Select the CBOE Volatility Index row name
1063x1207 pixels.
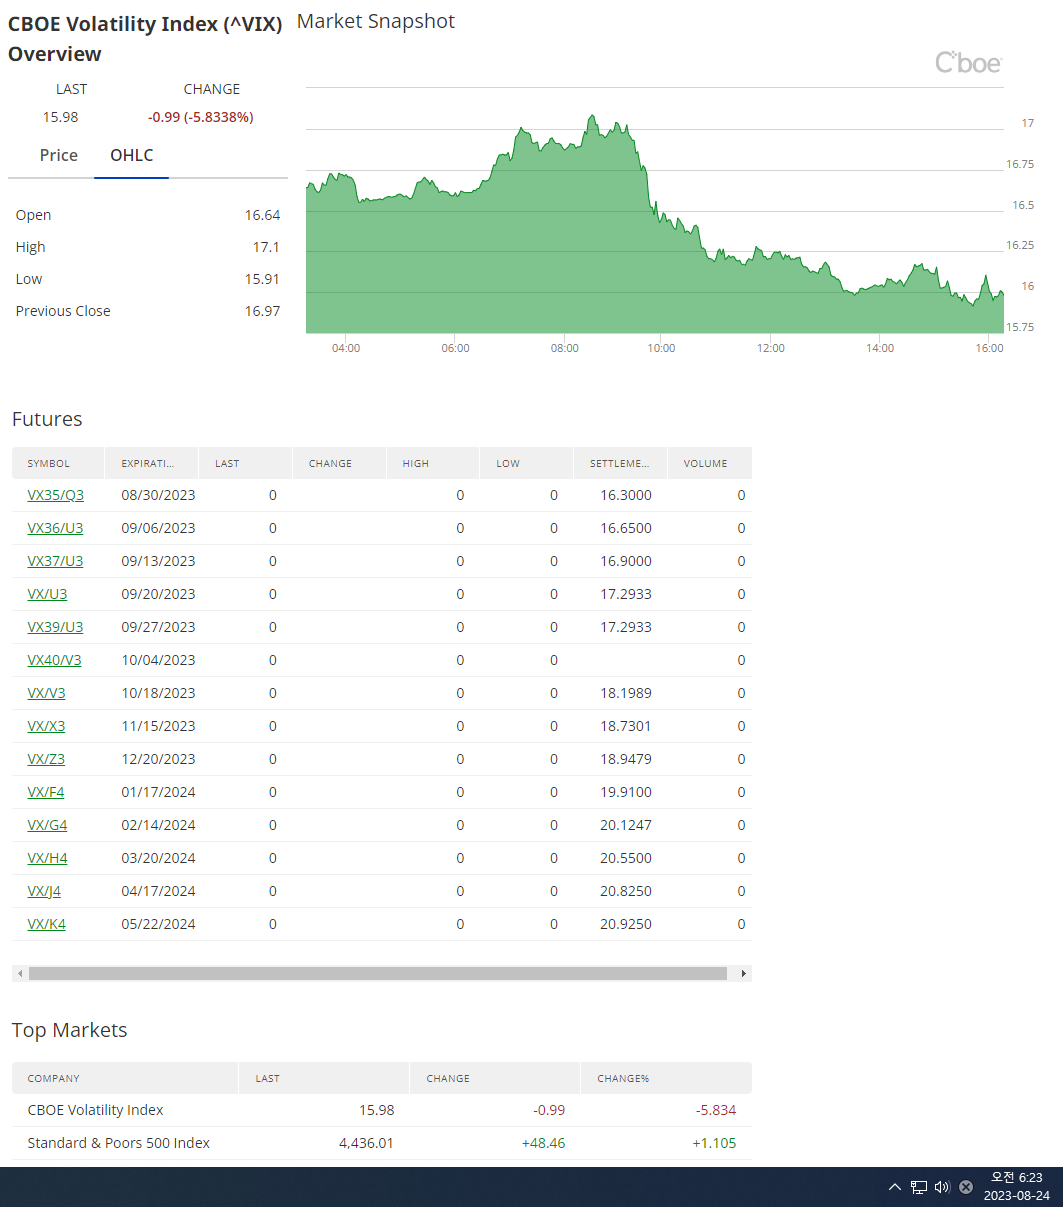[95, 1110]
